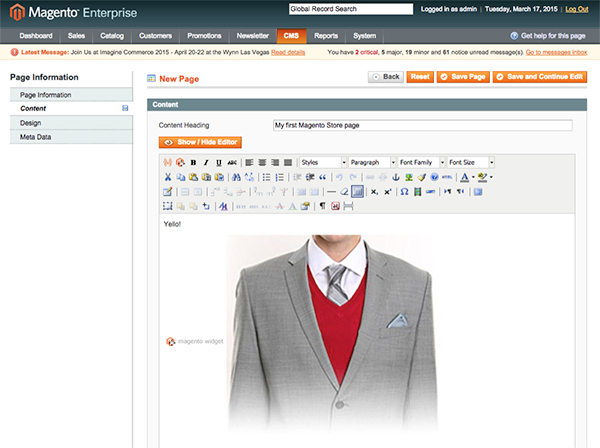Toggle bold formatting

click(193, 162)
